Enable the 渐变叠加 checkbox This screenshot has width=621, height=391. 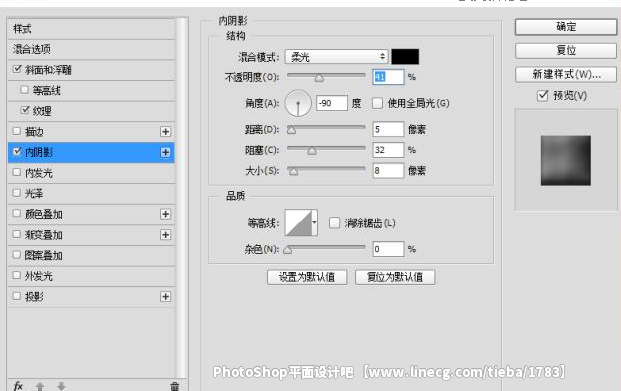coord(17,234)
